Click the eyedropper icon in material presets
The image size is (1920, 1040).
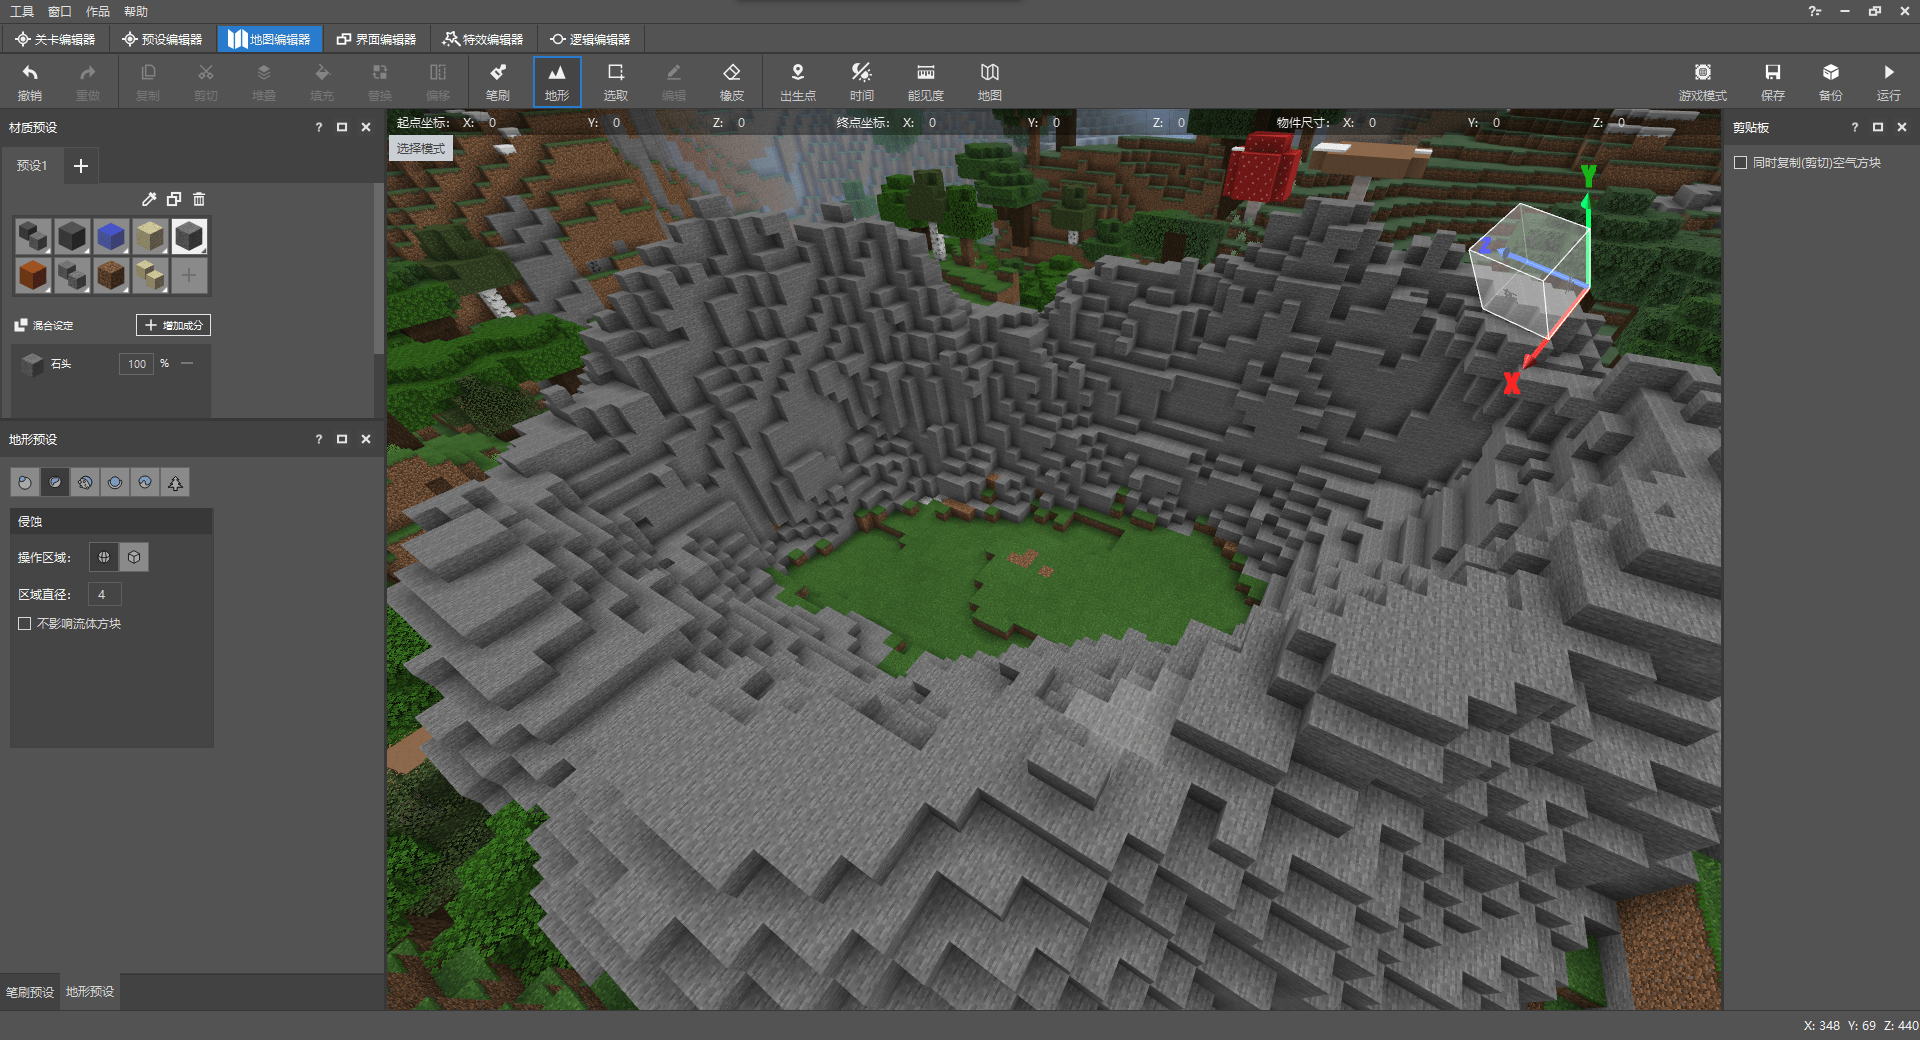click(149, 199)
